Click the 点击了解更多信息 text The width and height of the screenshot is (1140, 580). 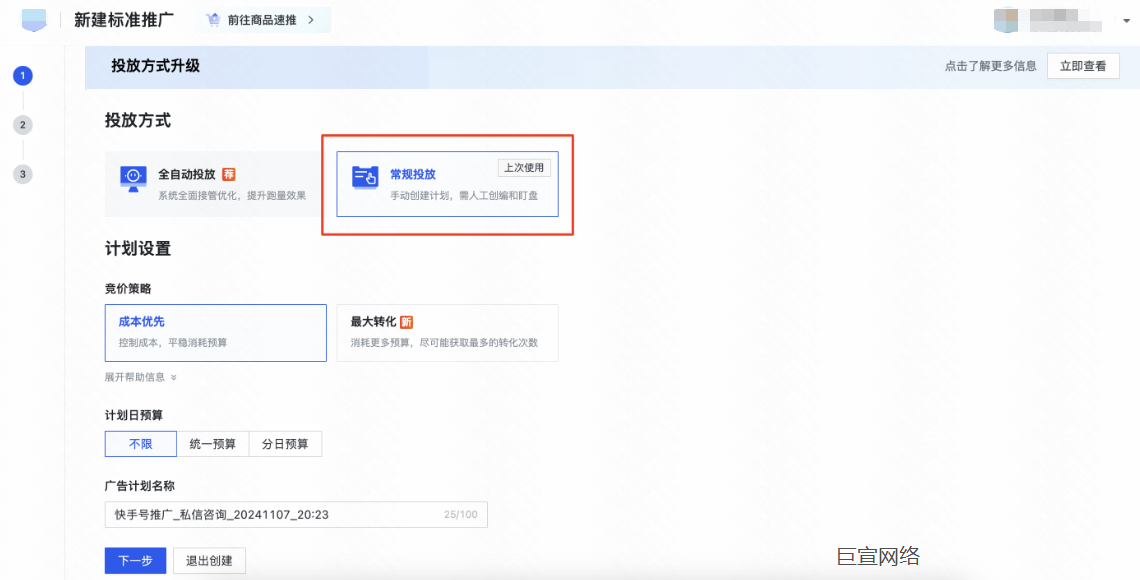click(x=990, y=66)
